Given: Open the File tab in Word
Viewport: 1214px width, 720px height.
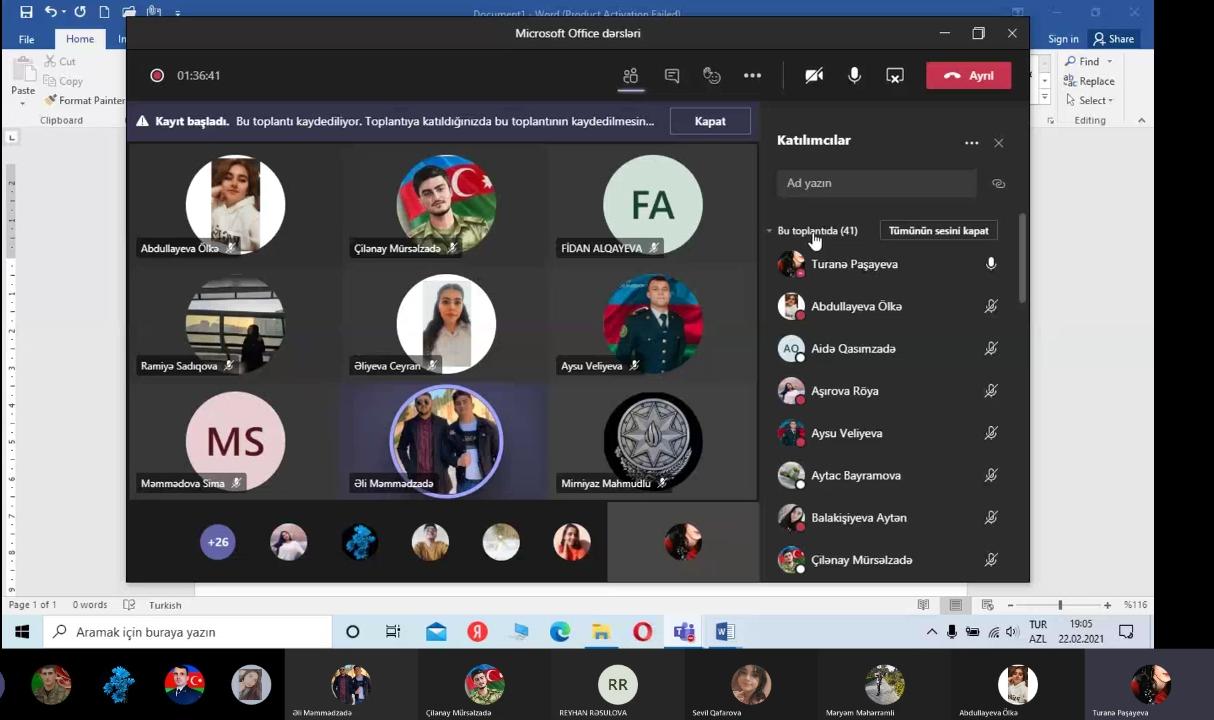Looking at the screenshot, I should (x=26, y=39).
